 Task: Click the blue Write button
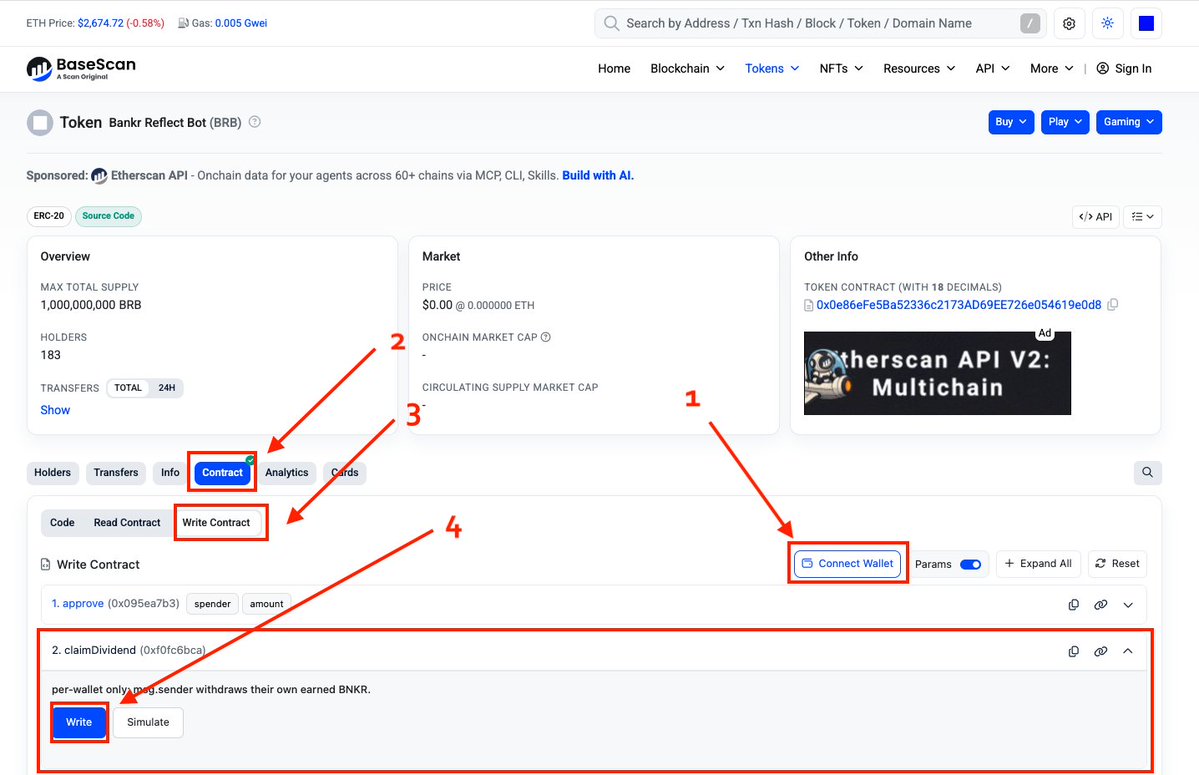79,722
